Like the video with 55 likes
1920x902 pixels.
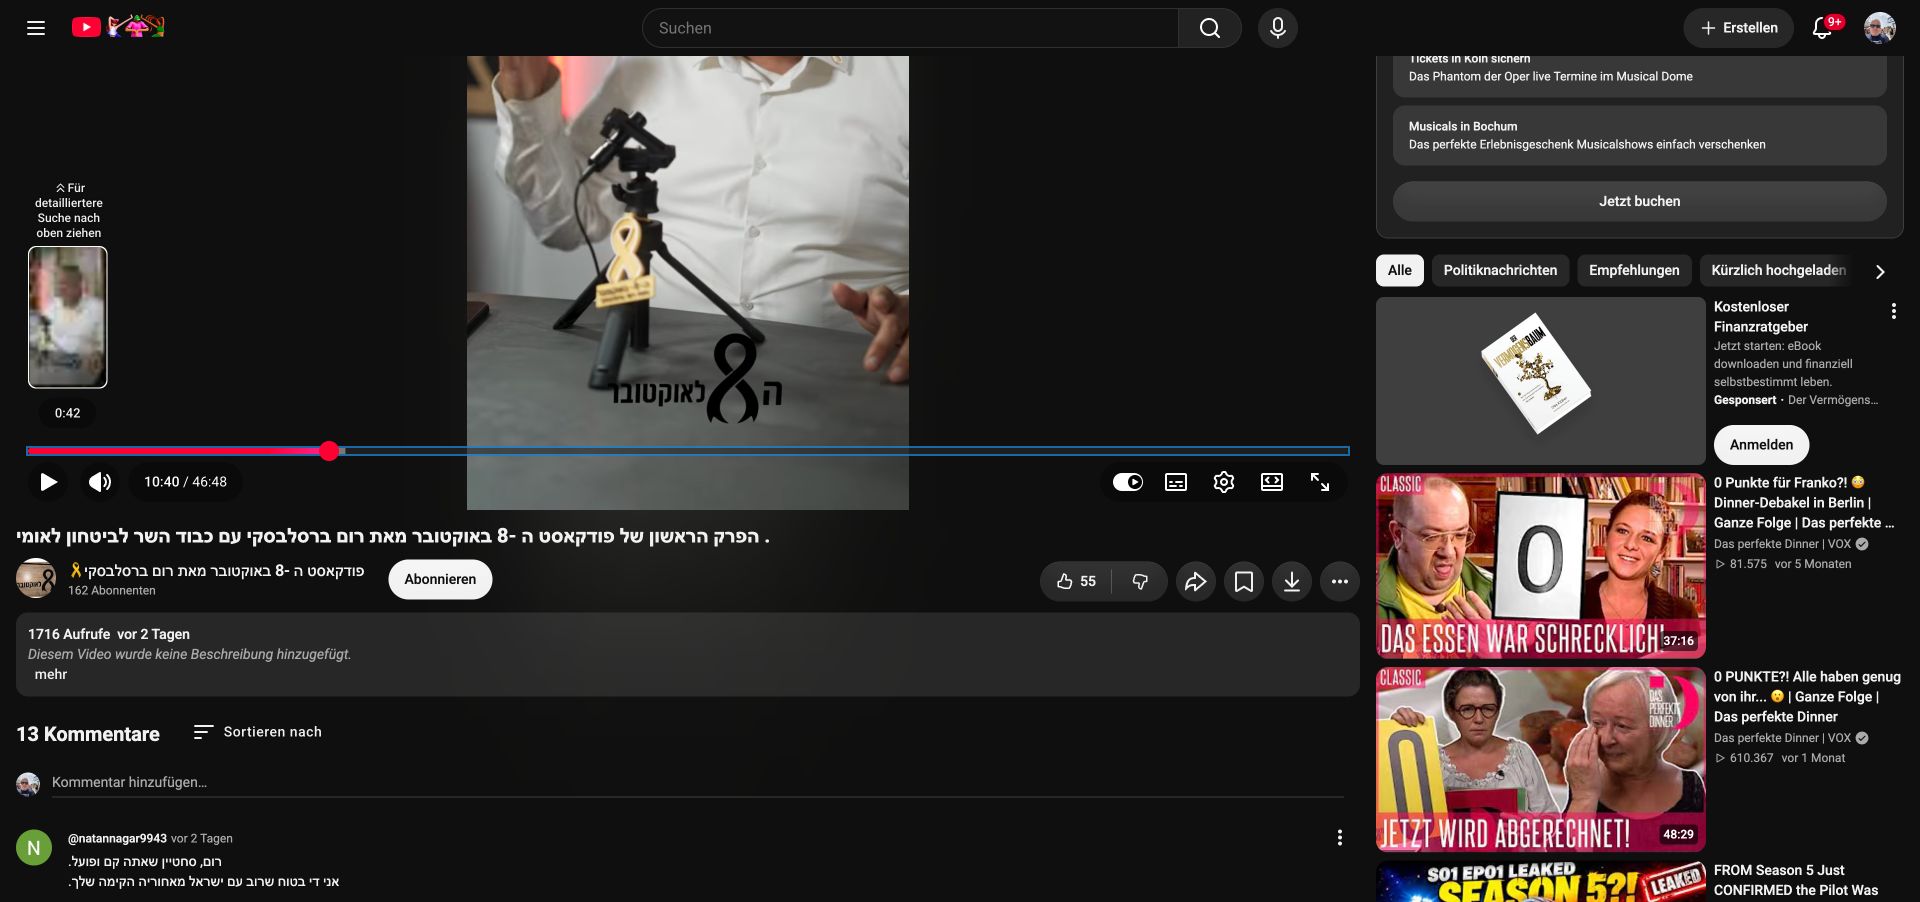point(1076,581)
